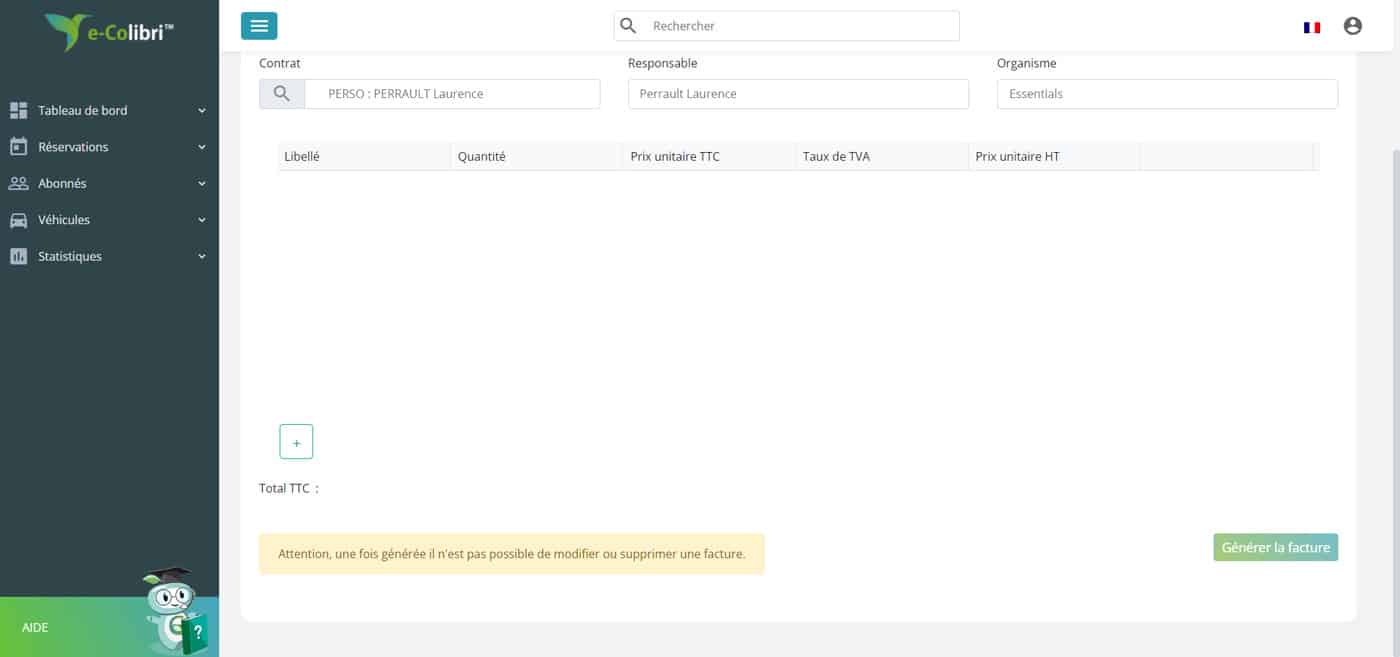Click the Quantité column header

pyautogui.click(x=537, y=157)
